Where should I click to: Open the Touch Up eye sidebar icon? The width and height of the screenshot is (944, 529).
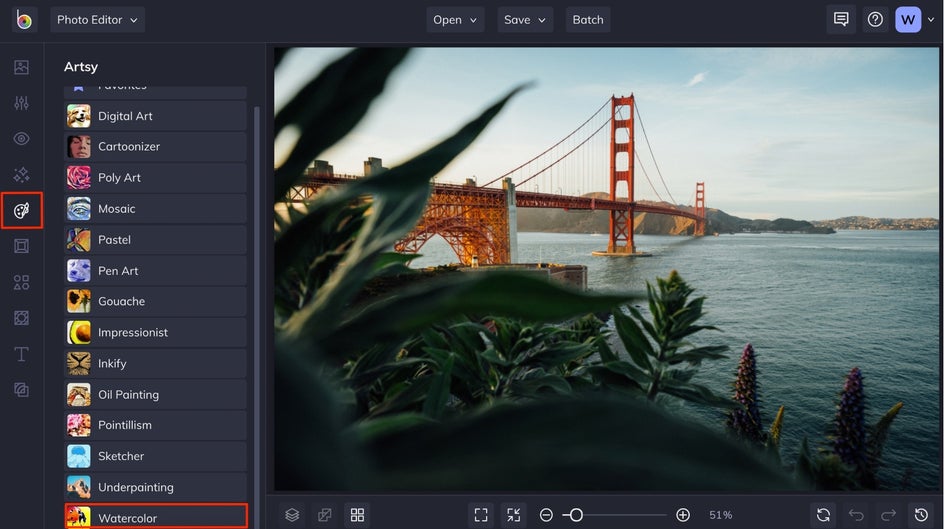pos(22,139)
